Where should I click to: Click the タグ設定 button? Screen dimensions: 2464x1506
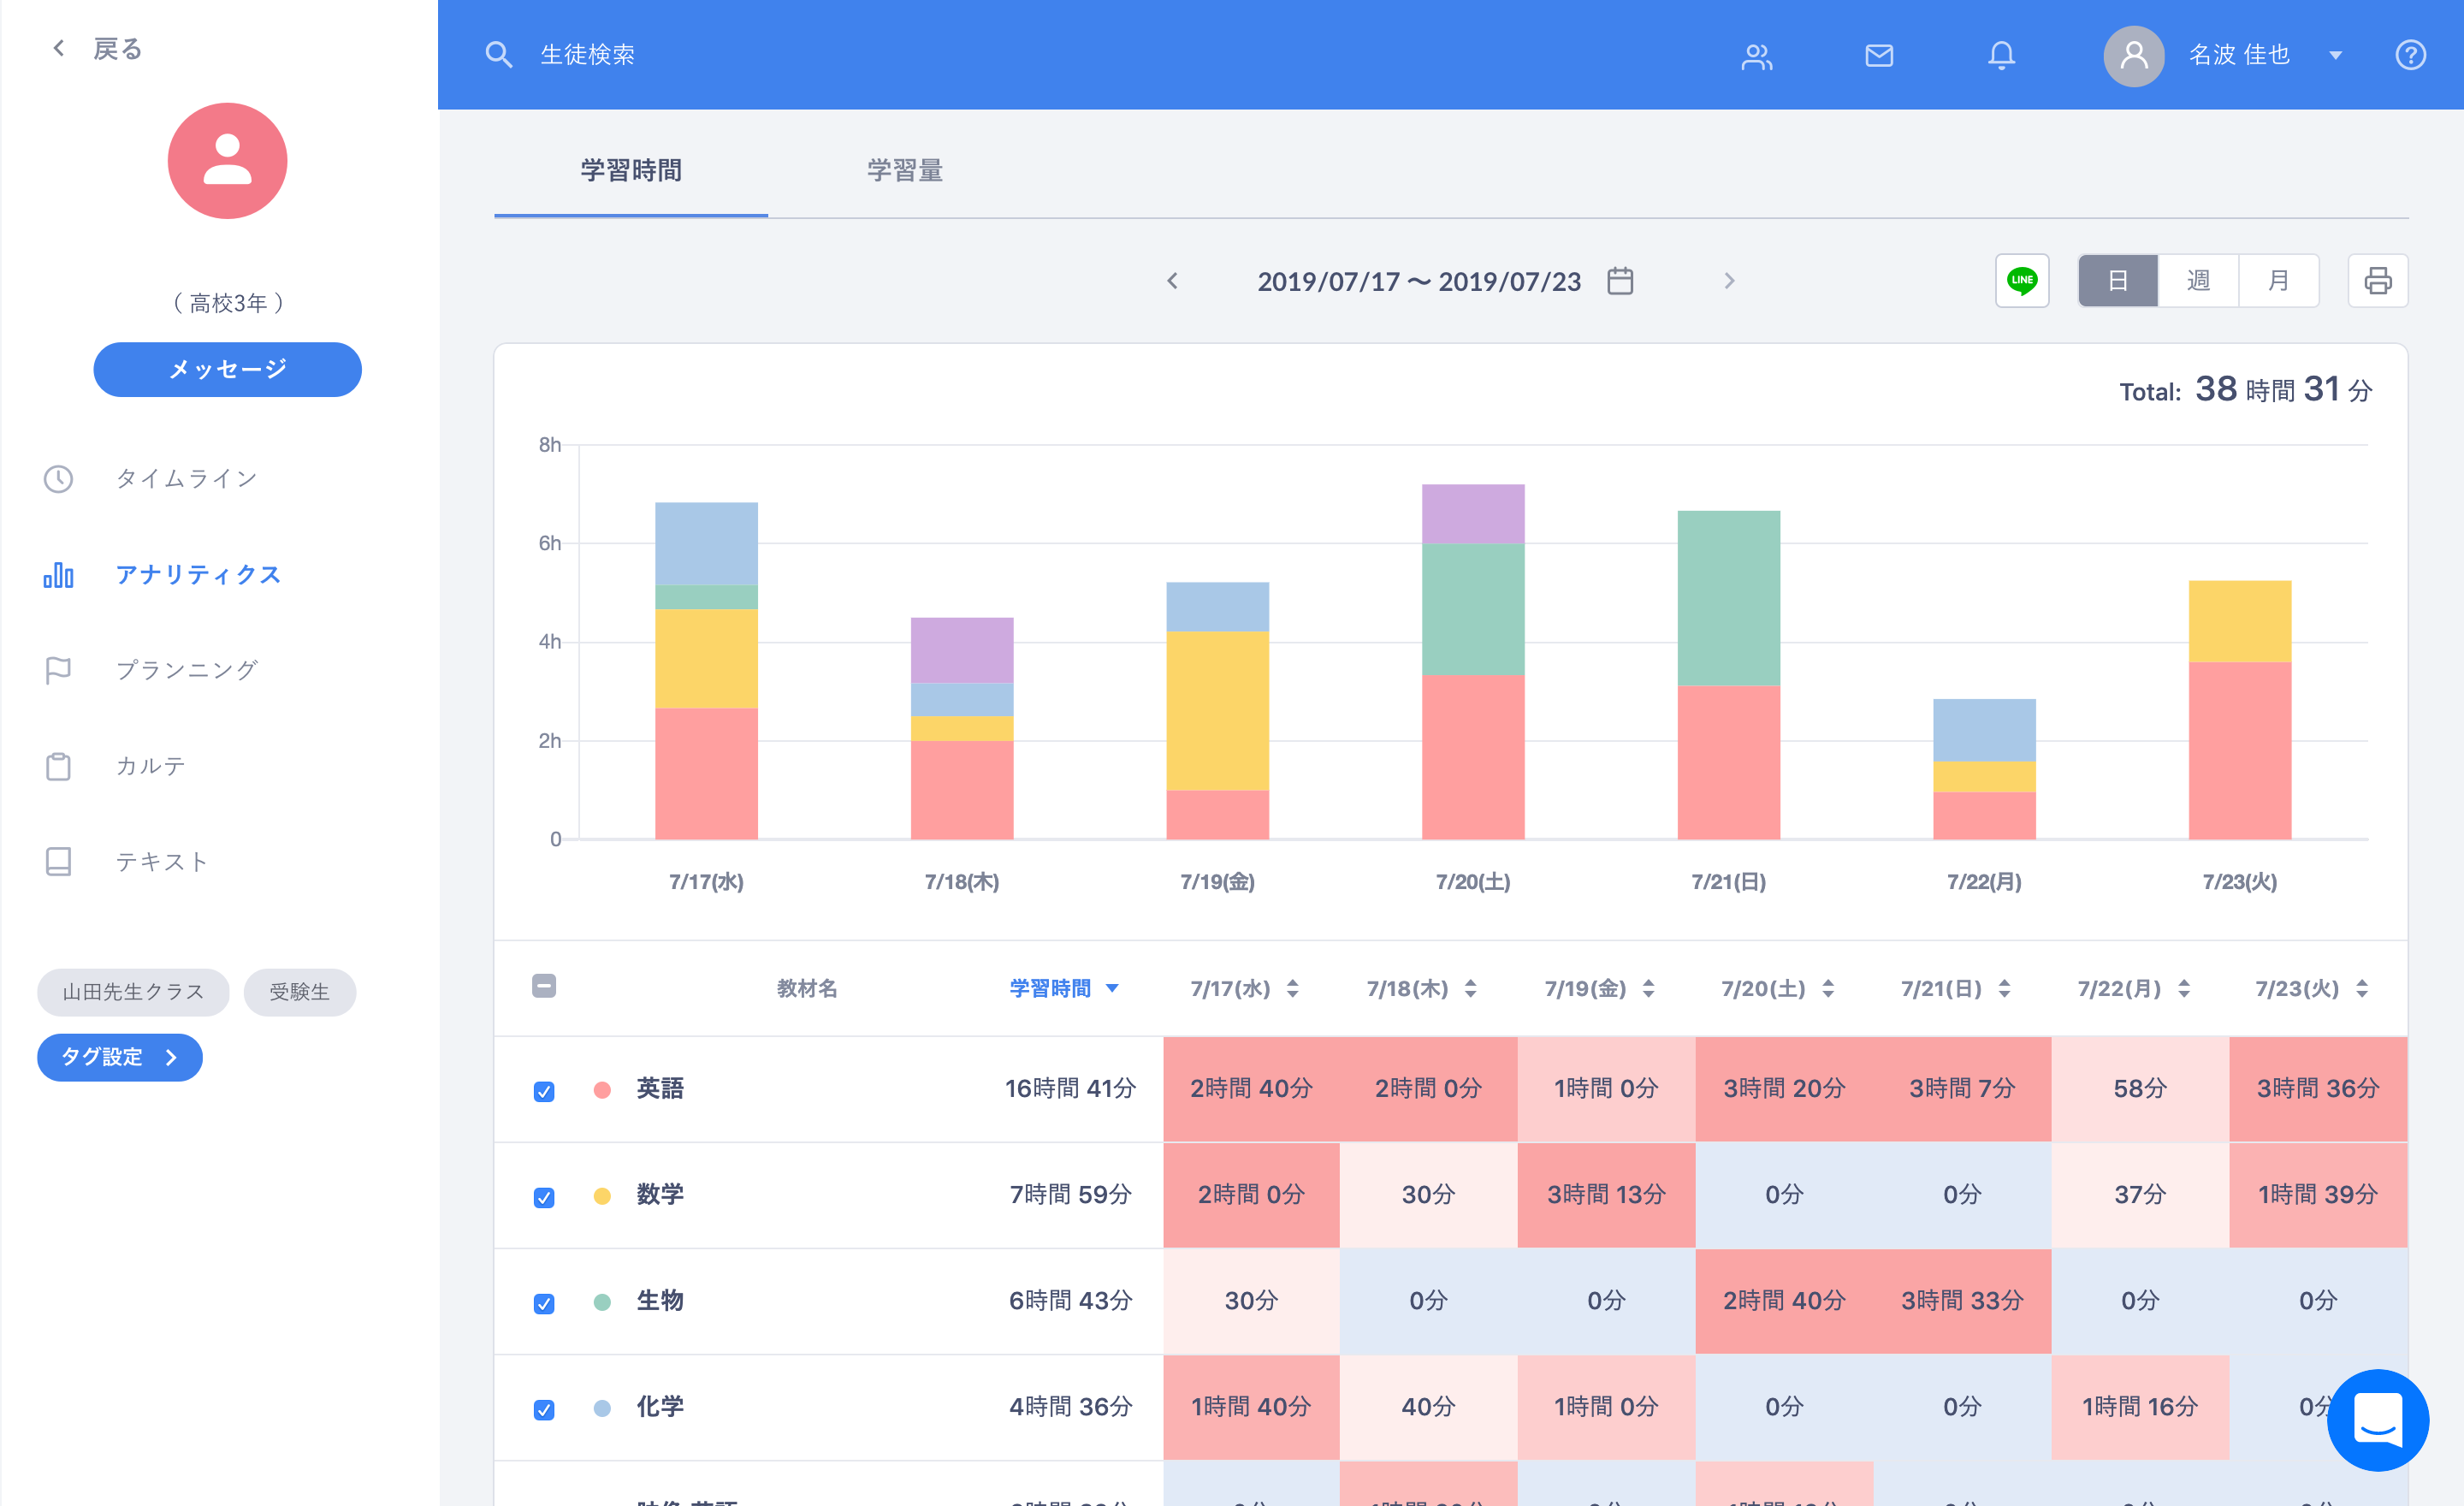pos(119,1057)
